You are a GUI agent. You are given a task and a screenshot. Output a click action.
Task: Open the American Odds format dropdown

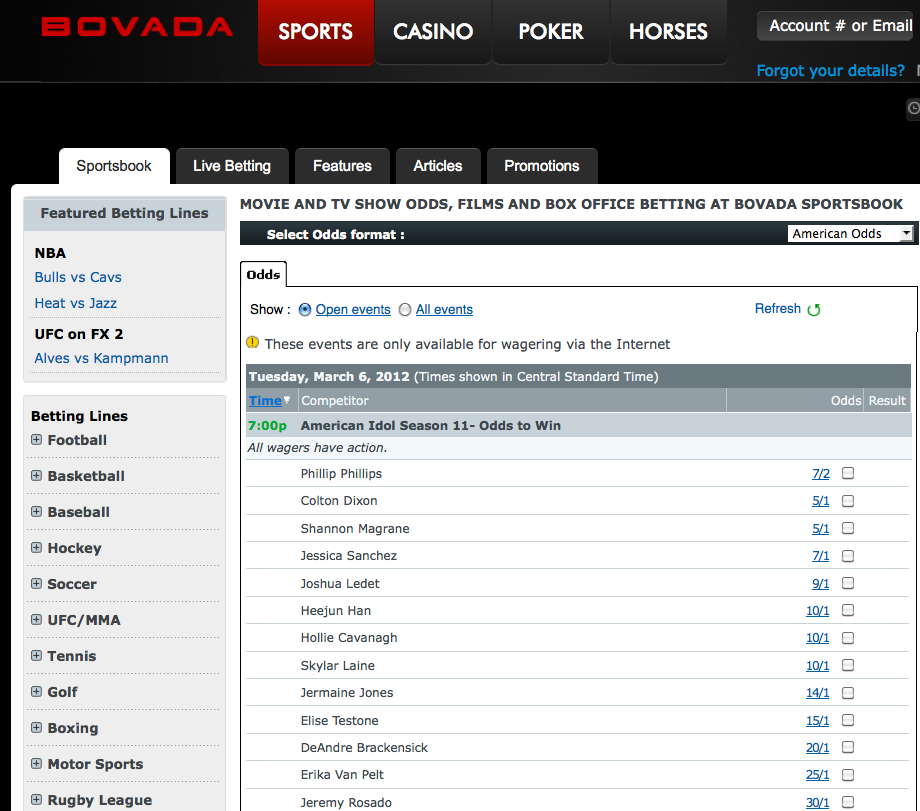pyautogui.click(x=850, y=234)
